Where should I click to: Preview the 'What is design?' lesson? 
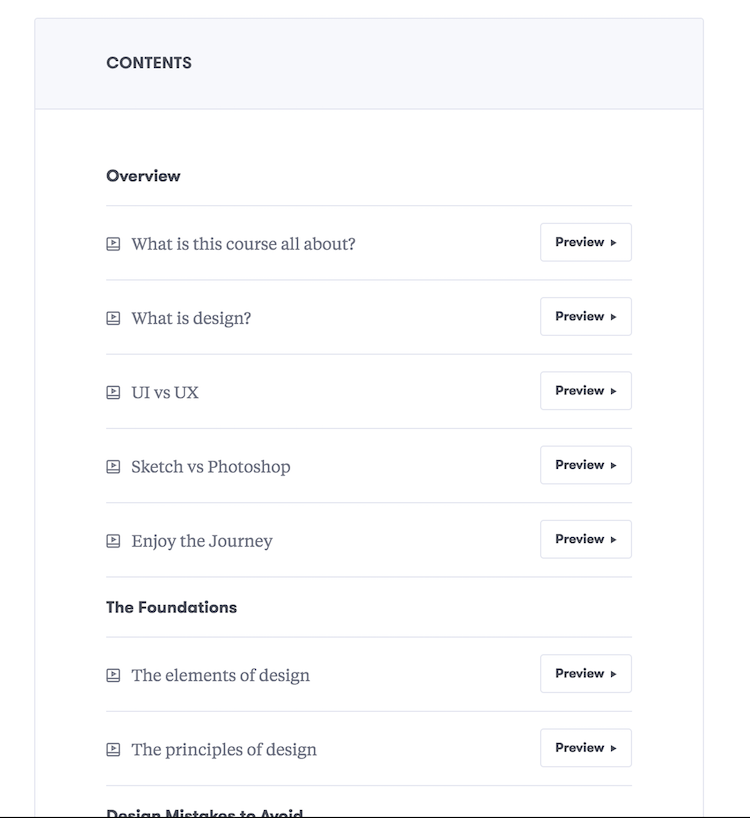coord(586,316)
